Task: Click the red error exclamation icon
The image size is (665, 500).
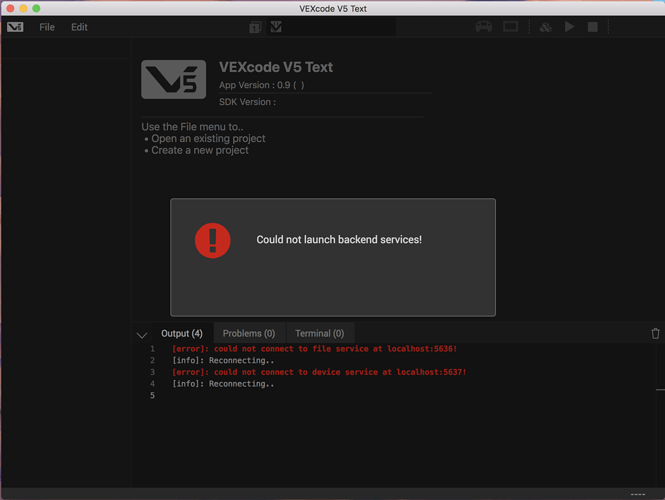Action: click(212, 240)
